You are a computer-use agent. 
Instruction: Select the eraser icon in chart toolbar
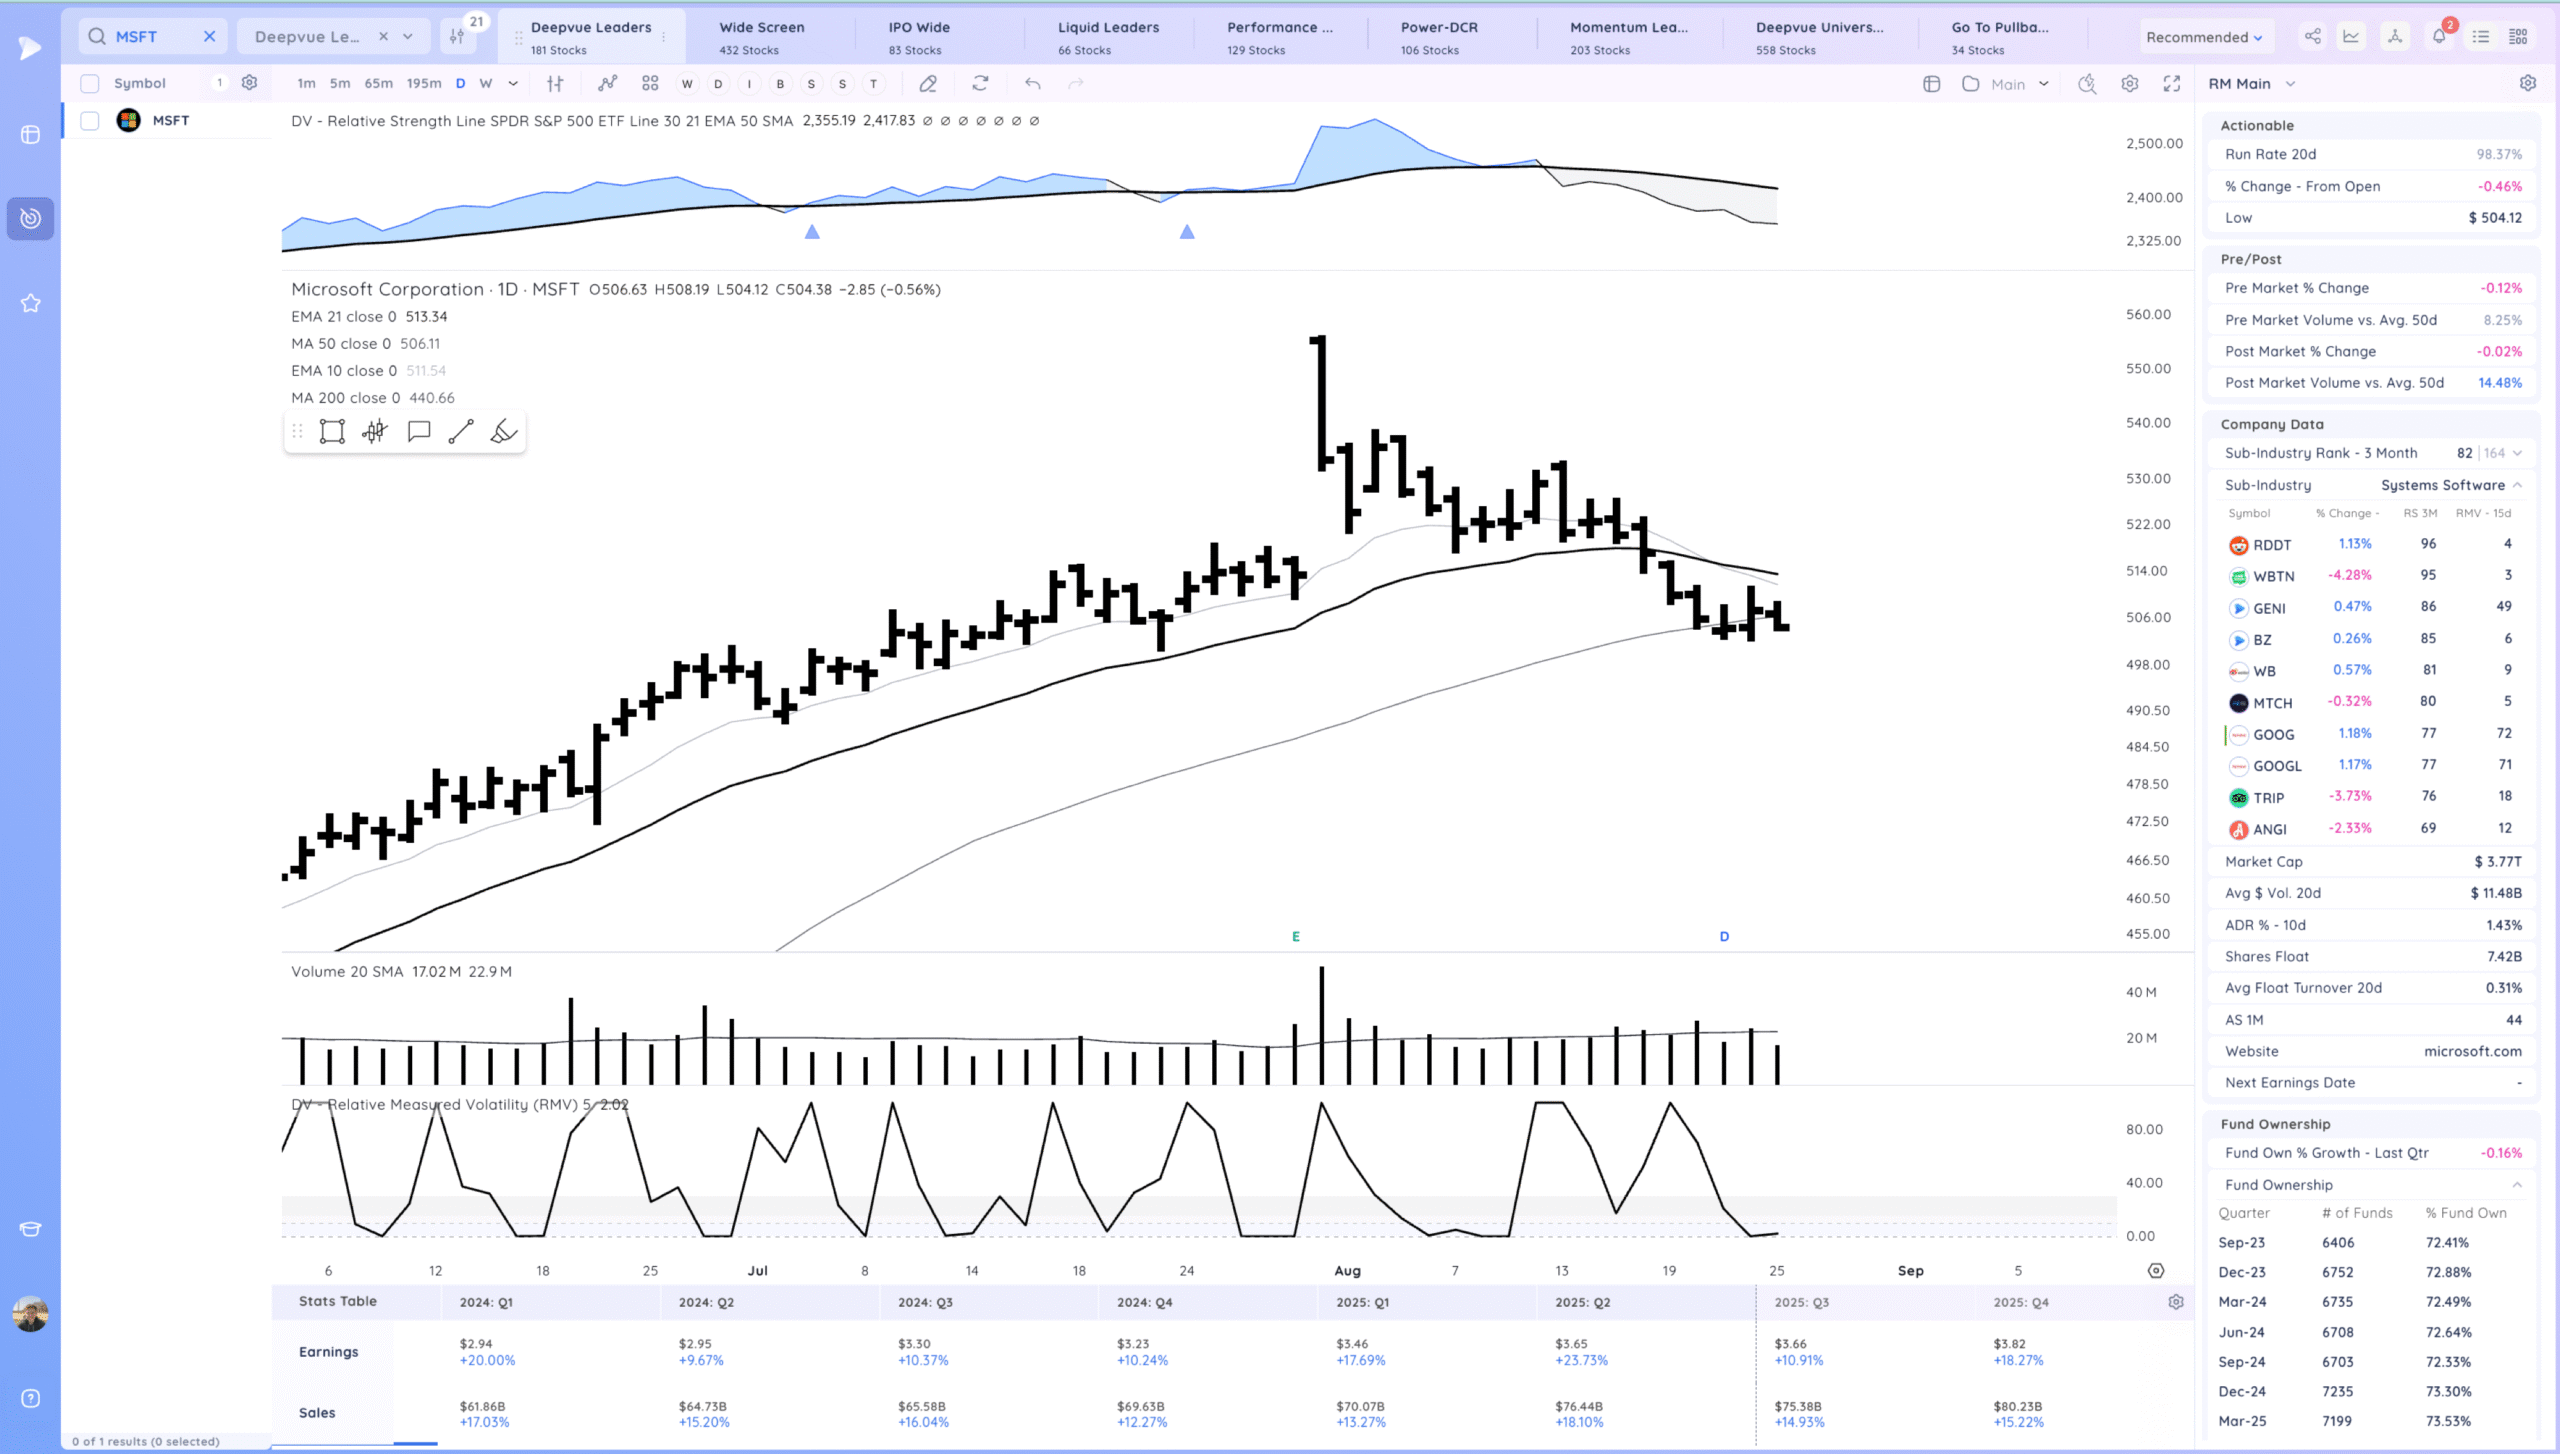click(x=928, y=84)
